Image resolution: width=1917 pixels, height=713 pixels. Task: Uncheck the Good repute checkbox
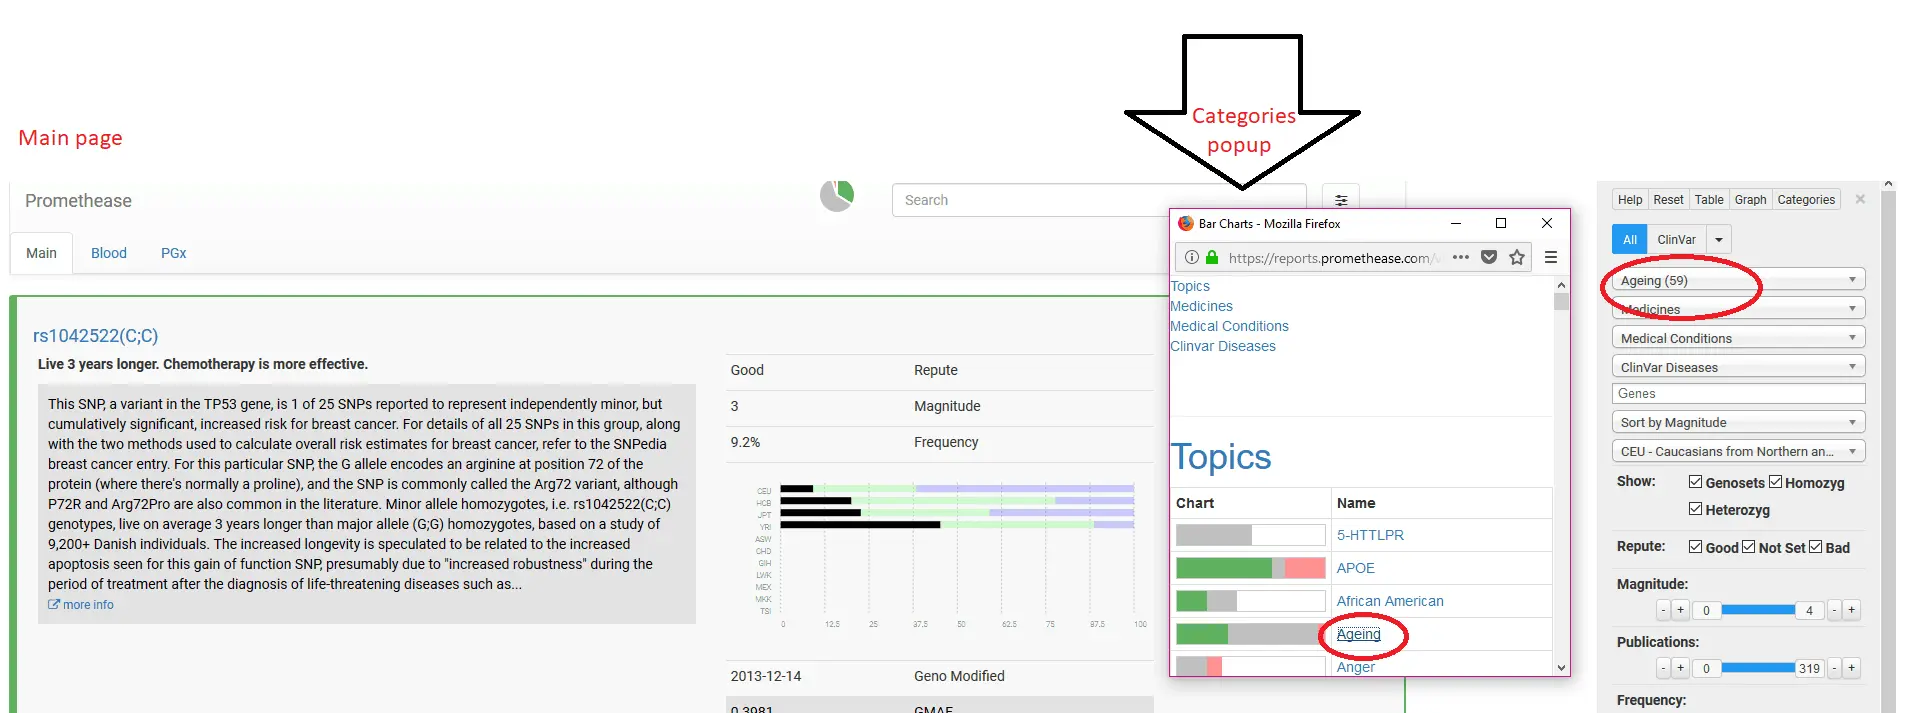point(1695,547)
